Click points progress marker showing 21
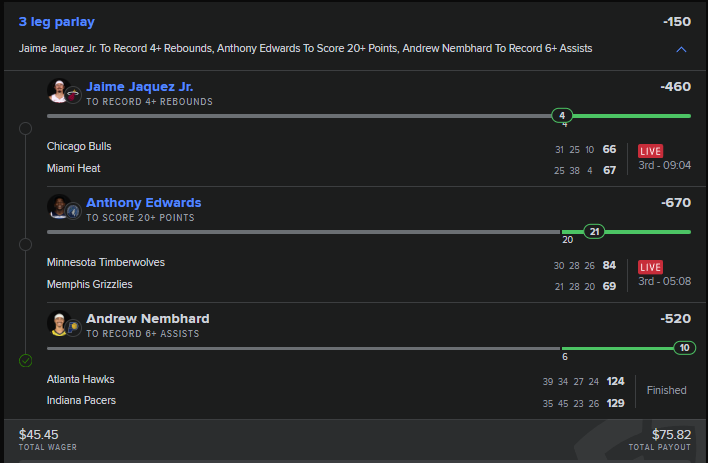708x463 pixels. (594, 232)
